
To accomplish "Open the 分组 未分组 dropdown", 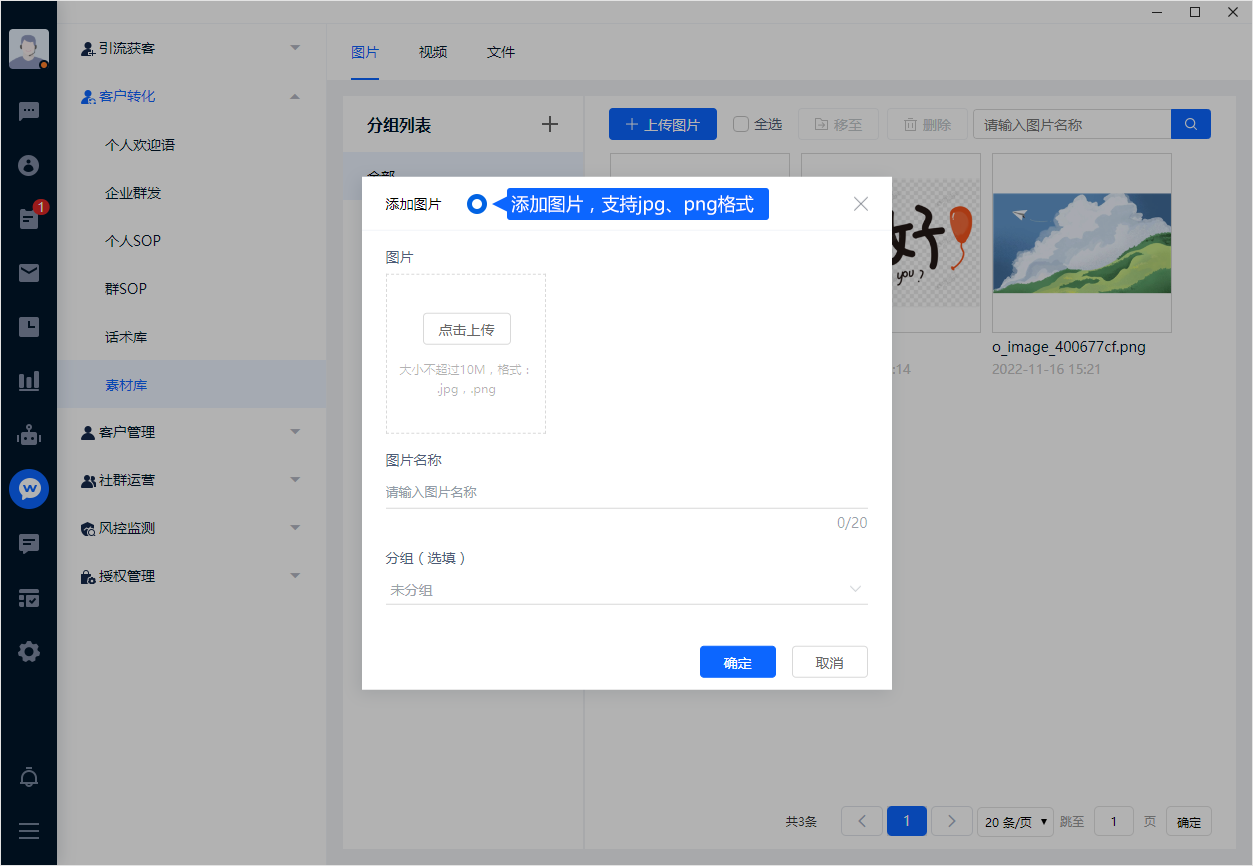I will pos(626,590).
